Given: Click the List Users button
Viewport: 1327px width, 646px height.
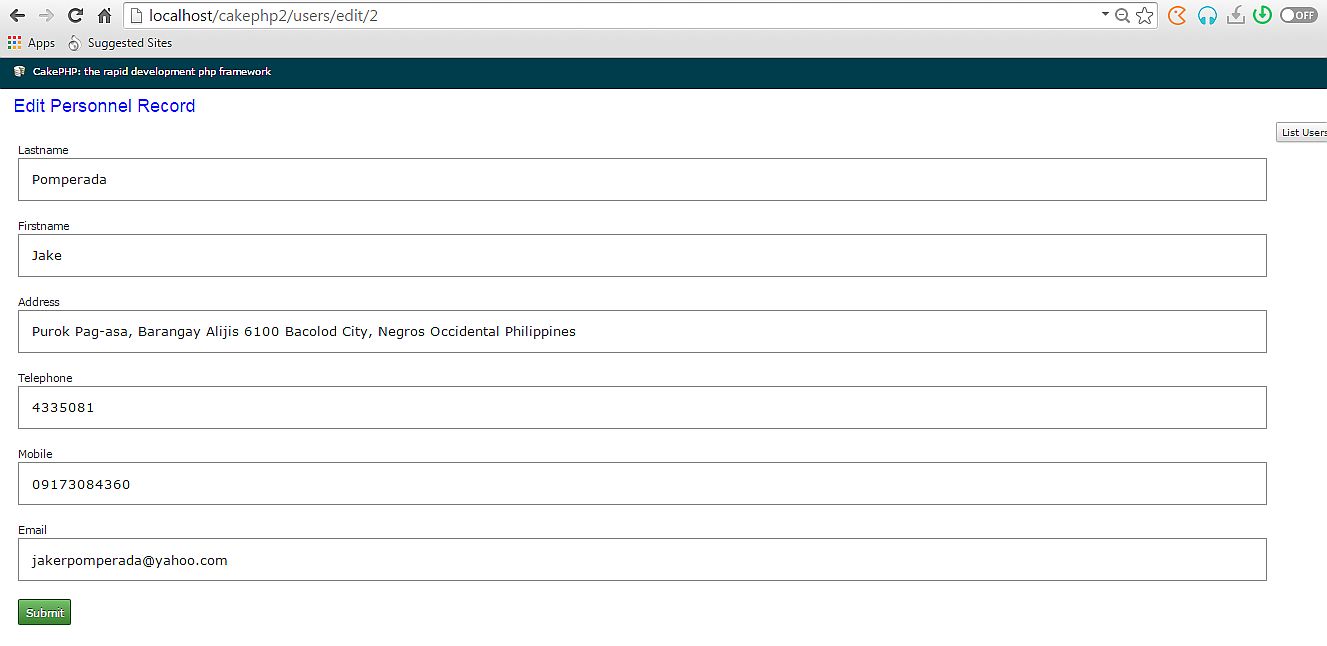Looking at the screenshot, I should tap(1302, 132).
